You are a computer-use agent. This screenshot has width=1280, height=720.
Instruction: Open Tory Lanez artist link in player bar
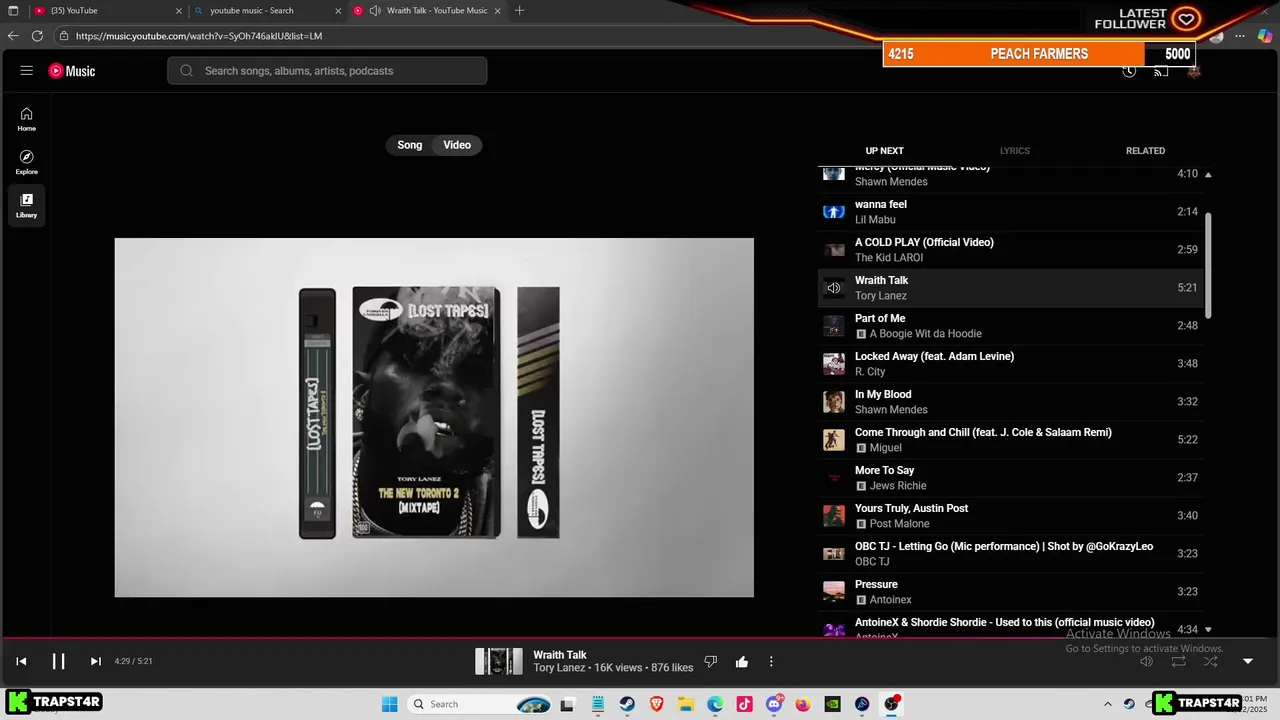[x=559, y=668]
